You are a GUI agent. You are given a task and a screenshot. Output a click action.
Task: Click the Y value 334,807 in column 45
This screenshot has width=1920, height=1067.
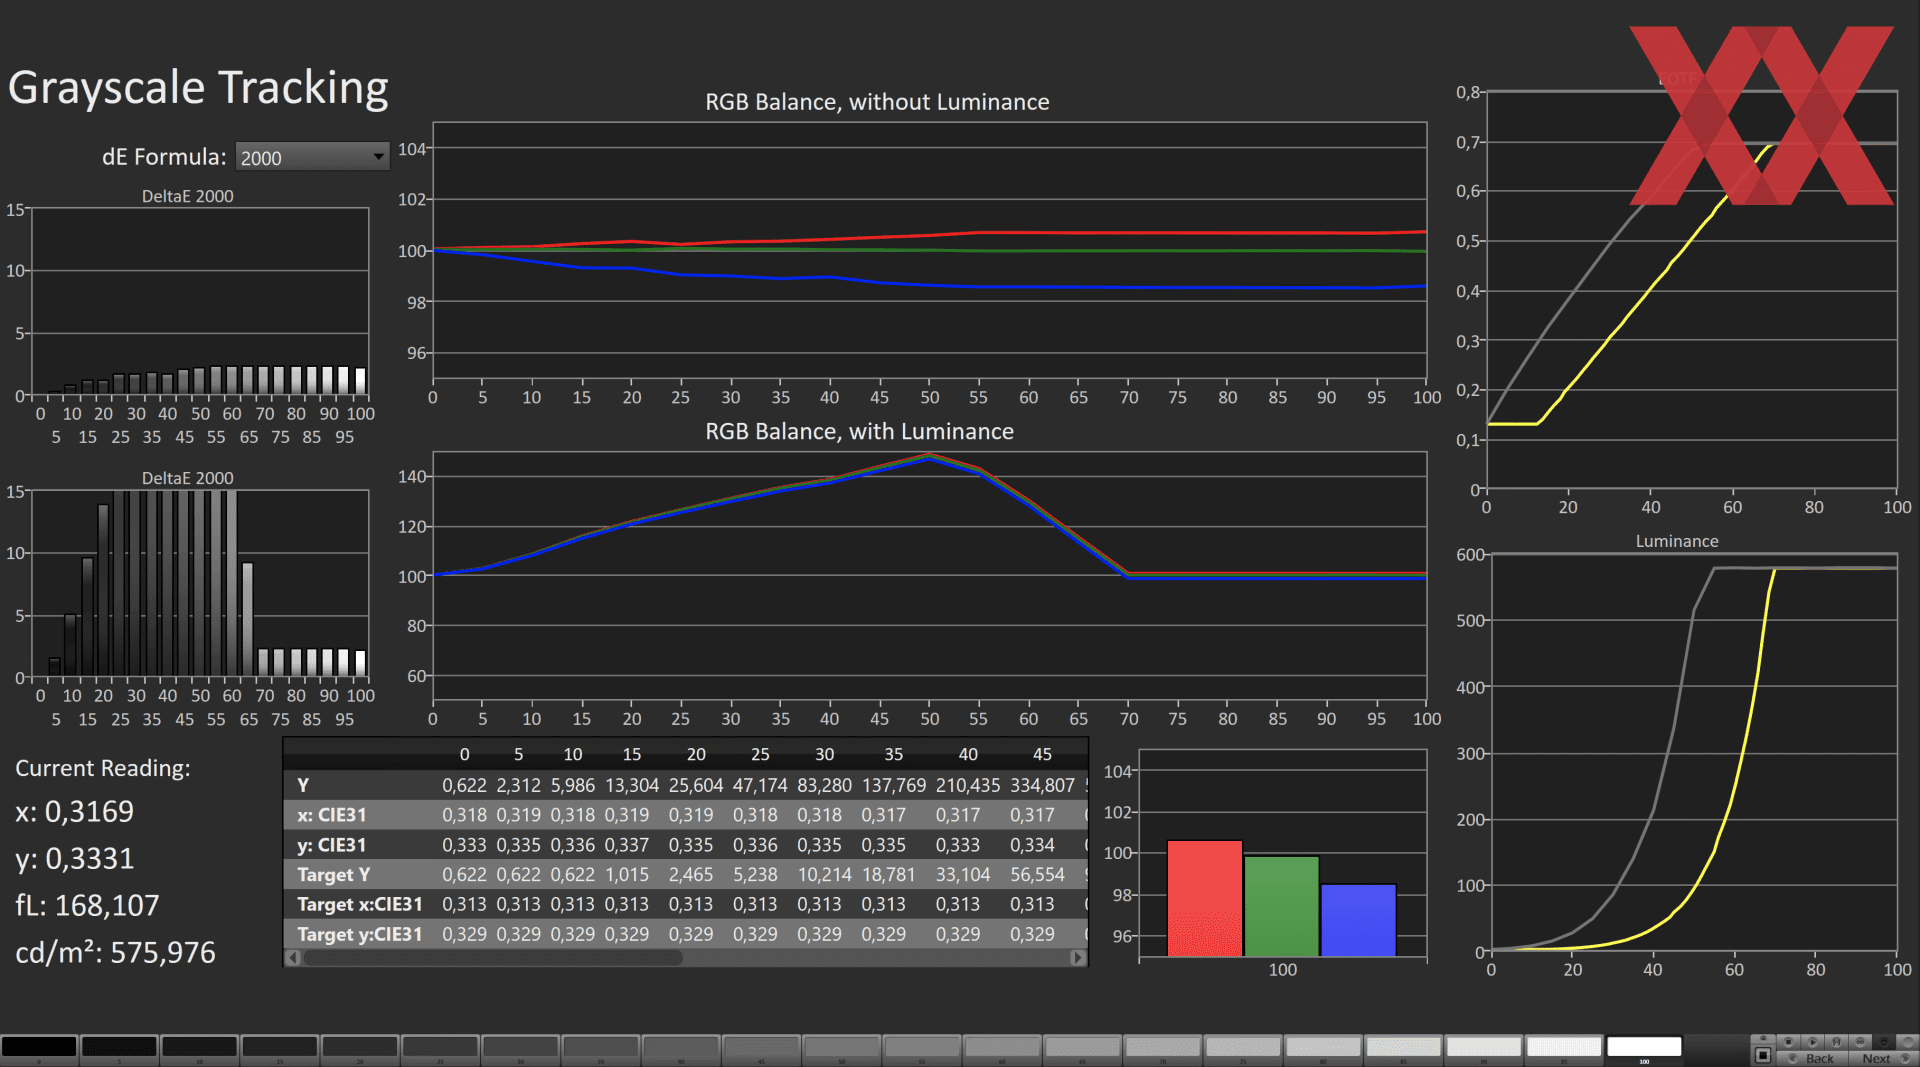[1042, 785]
